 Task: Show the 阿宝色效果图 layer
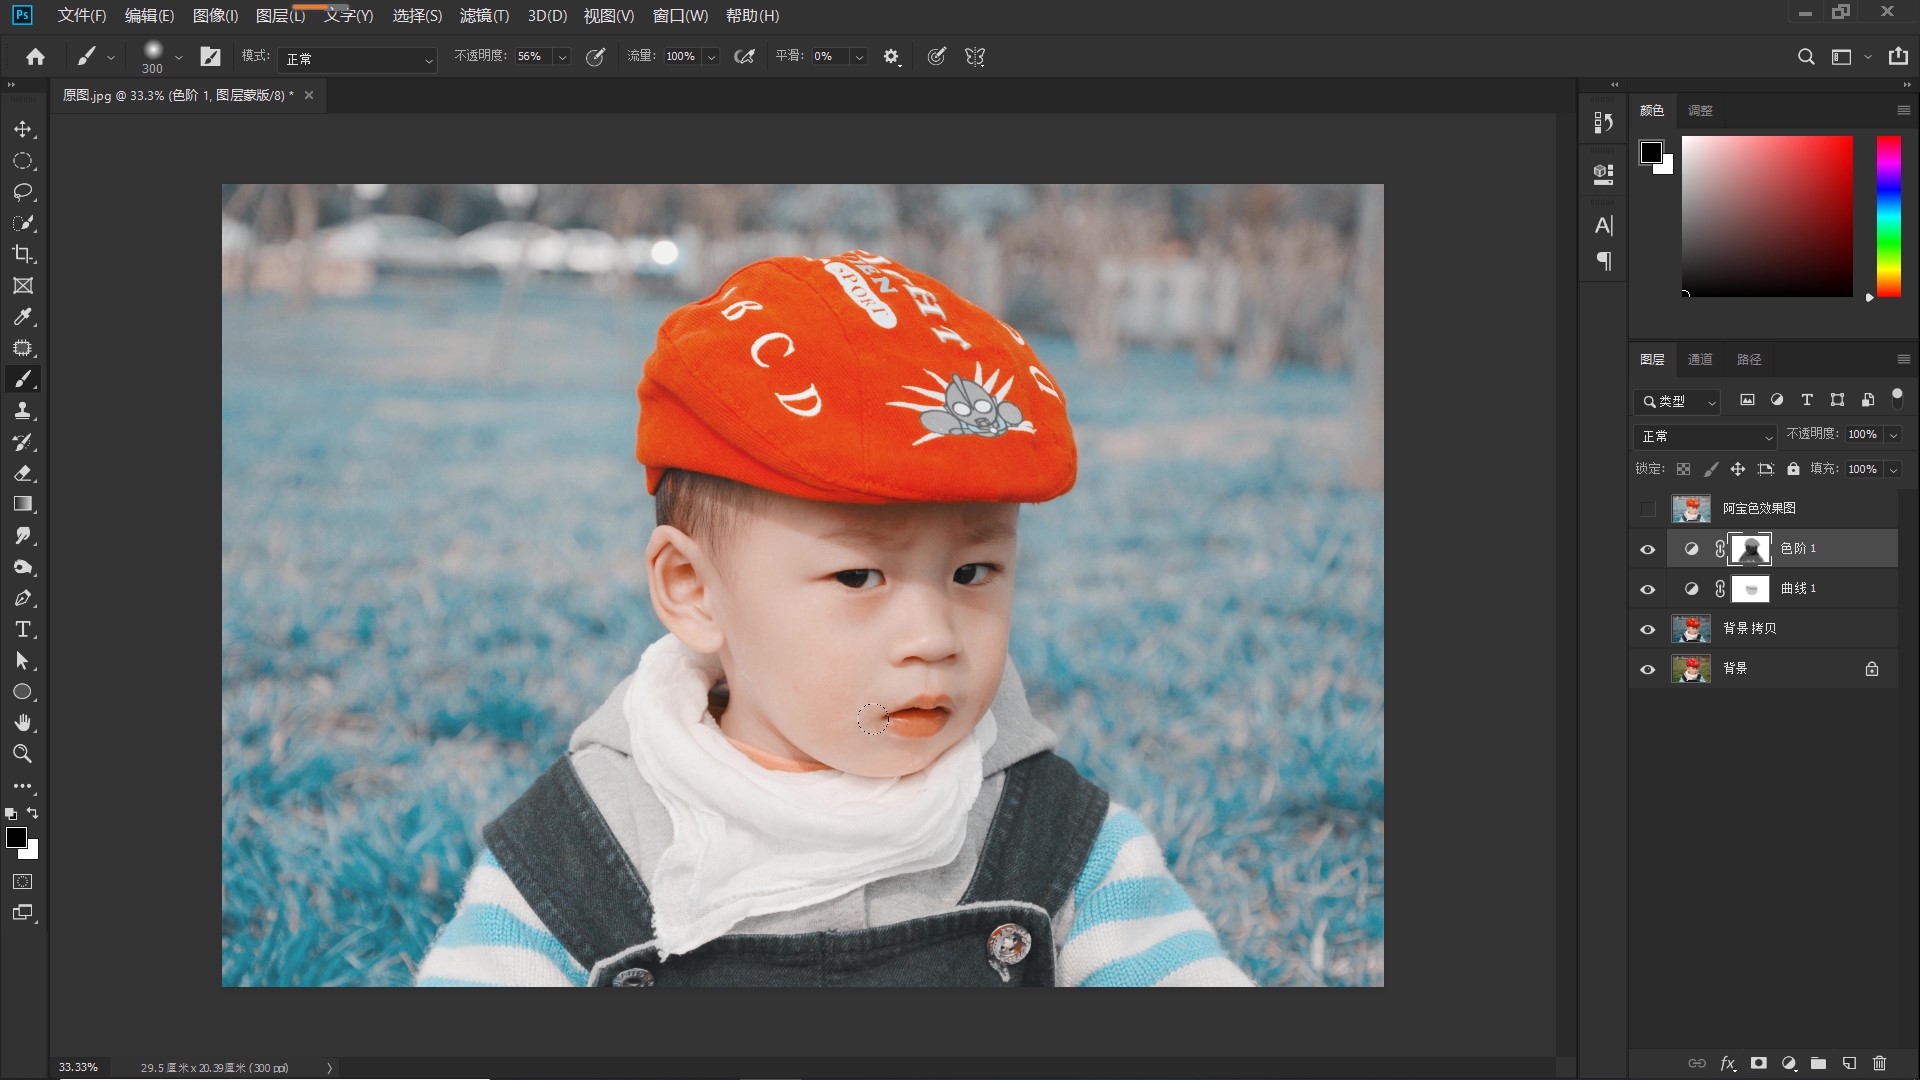click(x=1647, y=509)
